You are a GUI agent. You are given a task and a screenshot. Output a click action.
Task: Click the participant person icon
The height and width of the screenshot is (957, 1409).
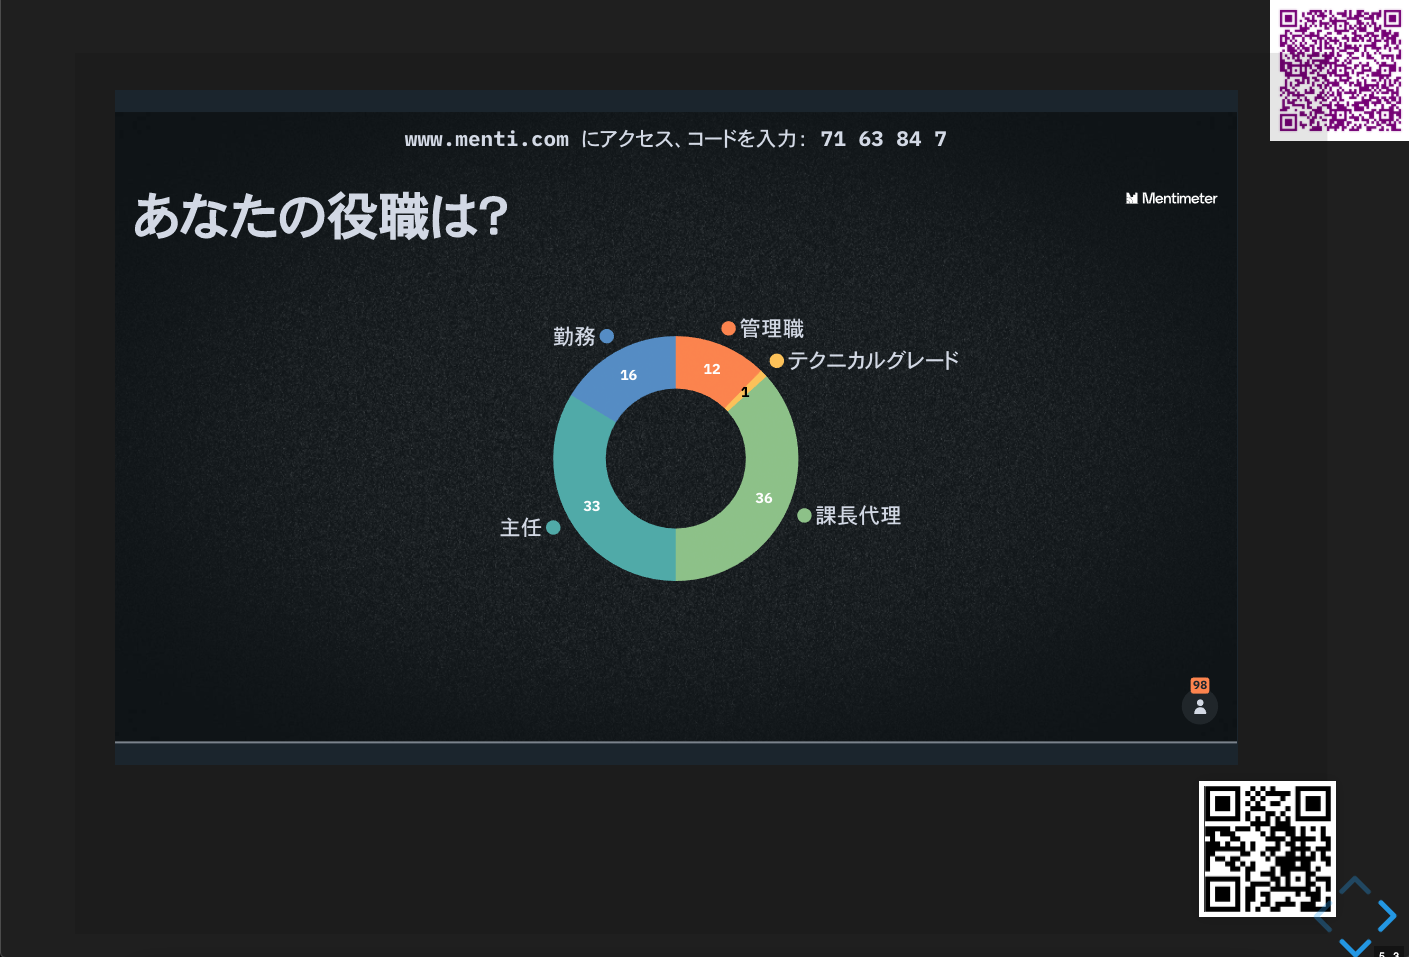(x=1200, y=707)
